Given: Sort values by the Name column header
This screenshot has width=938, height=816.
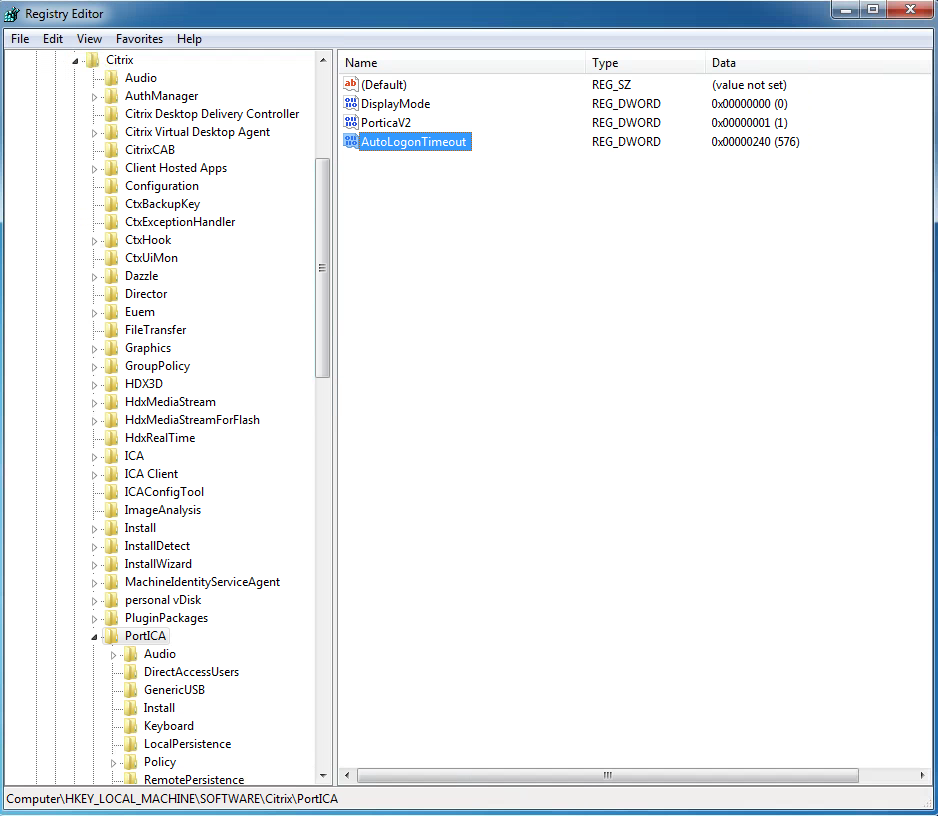Looking at the screenshot, I should 462,63.
